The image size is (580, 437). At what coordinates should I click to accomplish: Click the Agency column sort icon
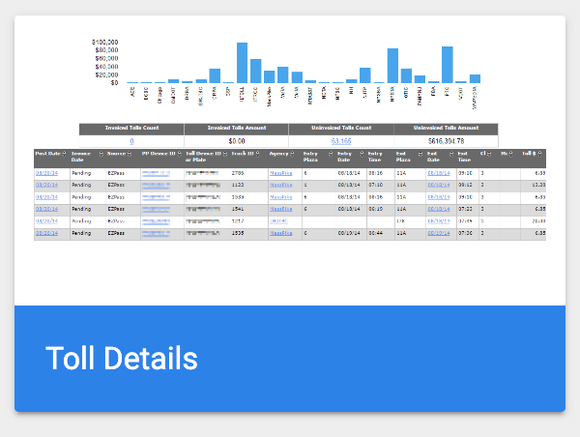pos(293,154)
